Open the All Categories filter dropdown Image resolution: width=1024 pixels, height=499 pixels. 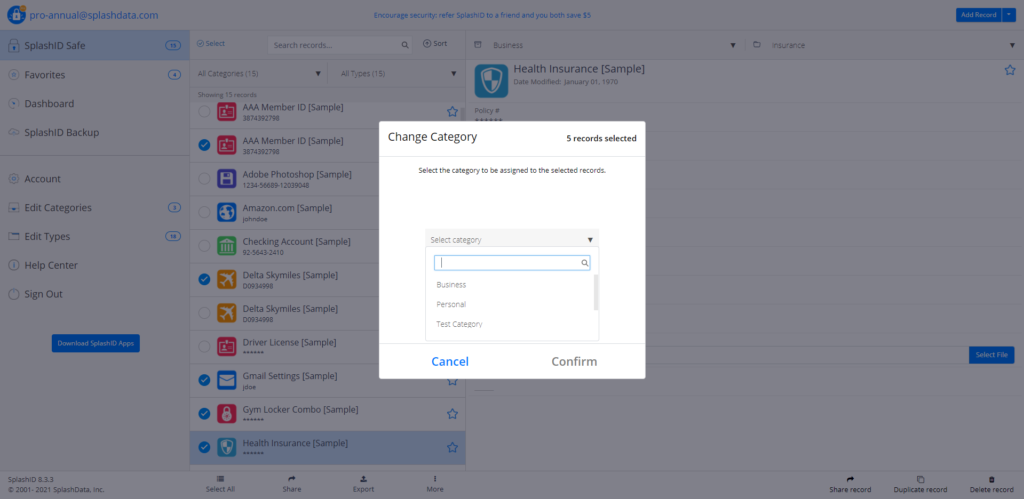coord(260,73)
